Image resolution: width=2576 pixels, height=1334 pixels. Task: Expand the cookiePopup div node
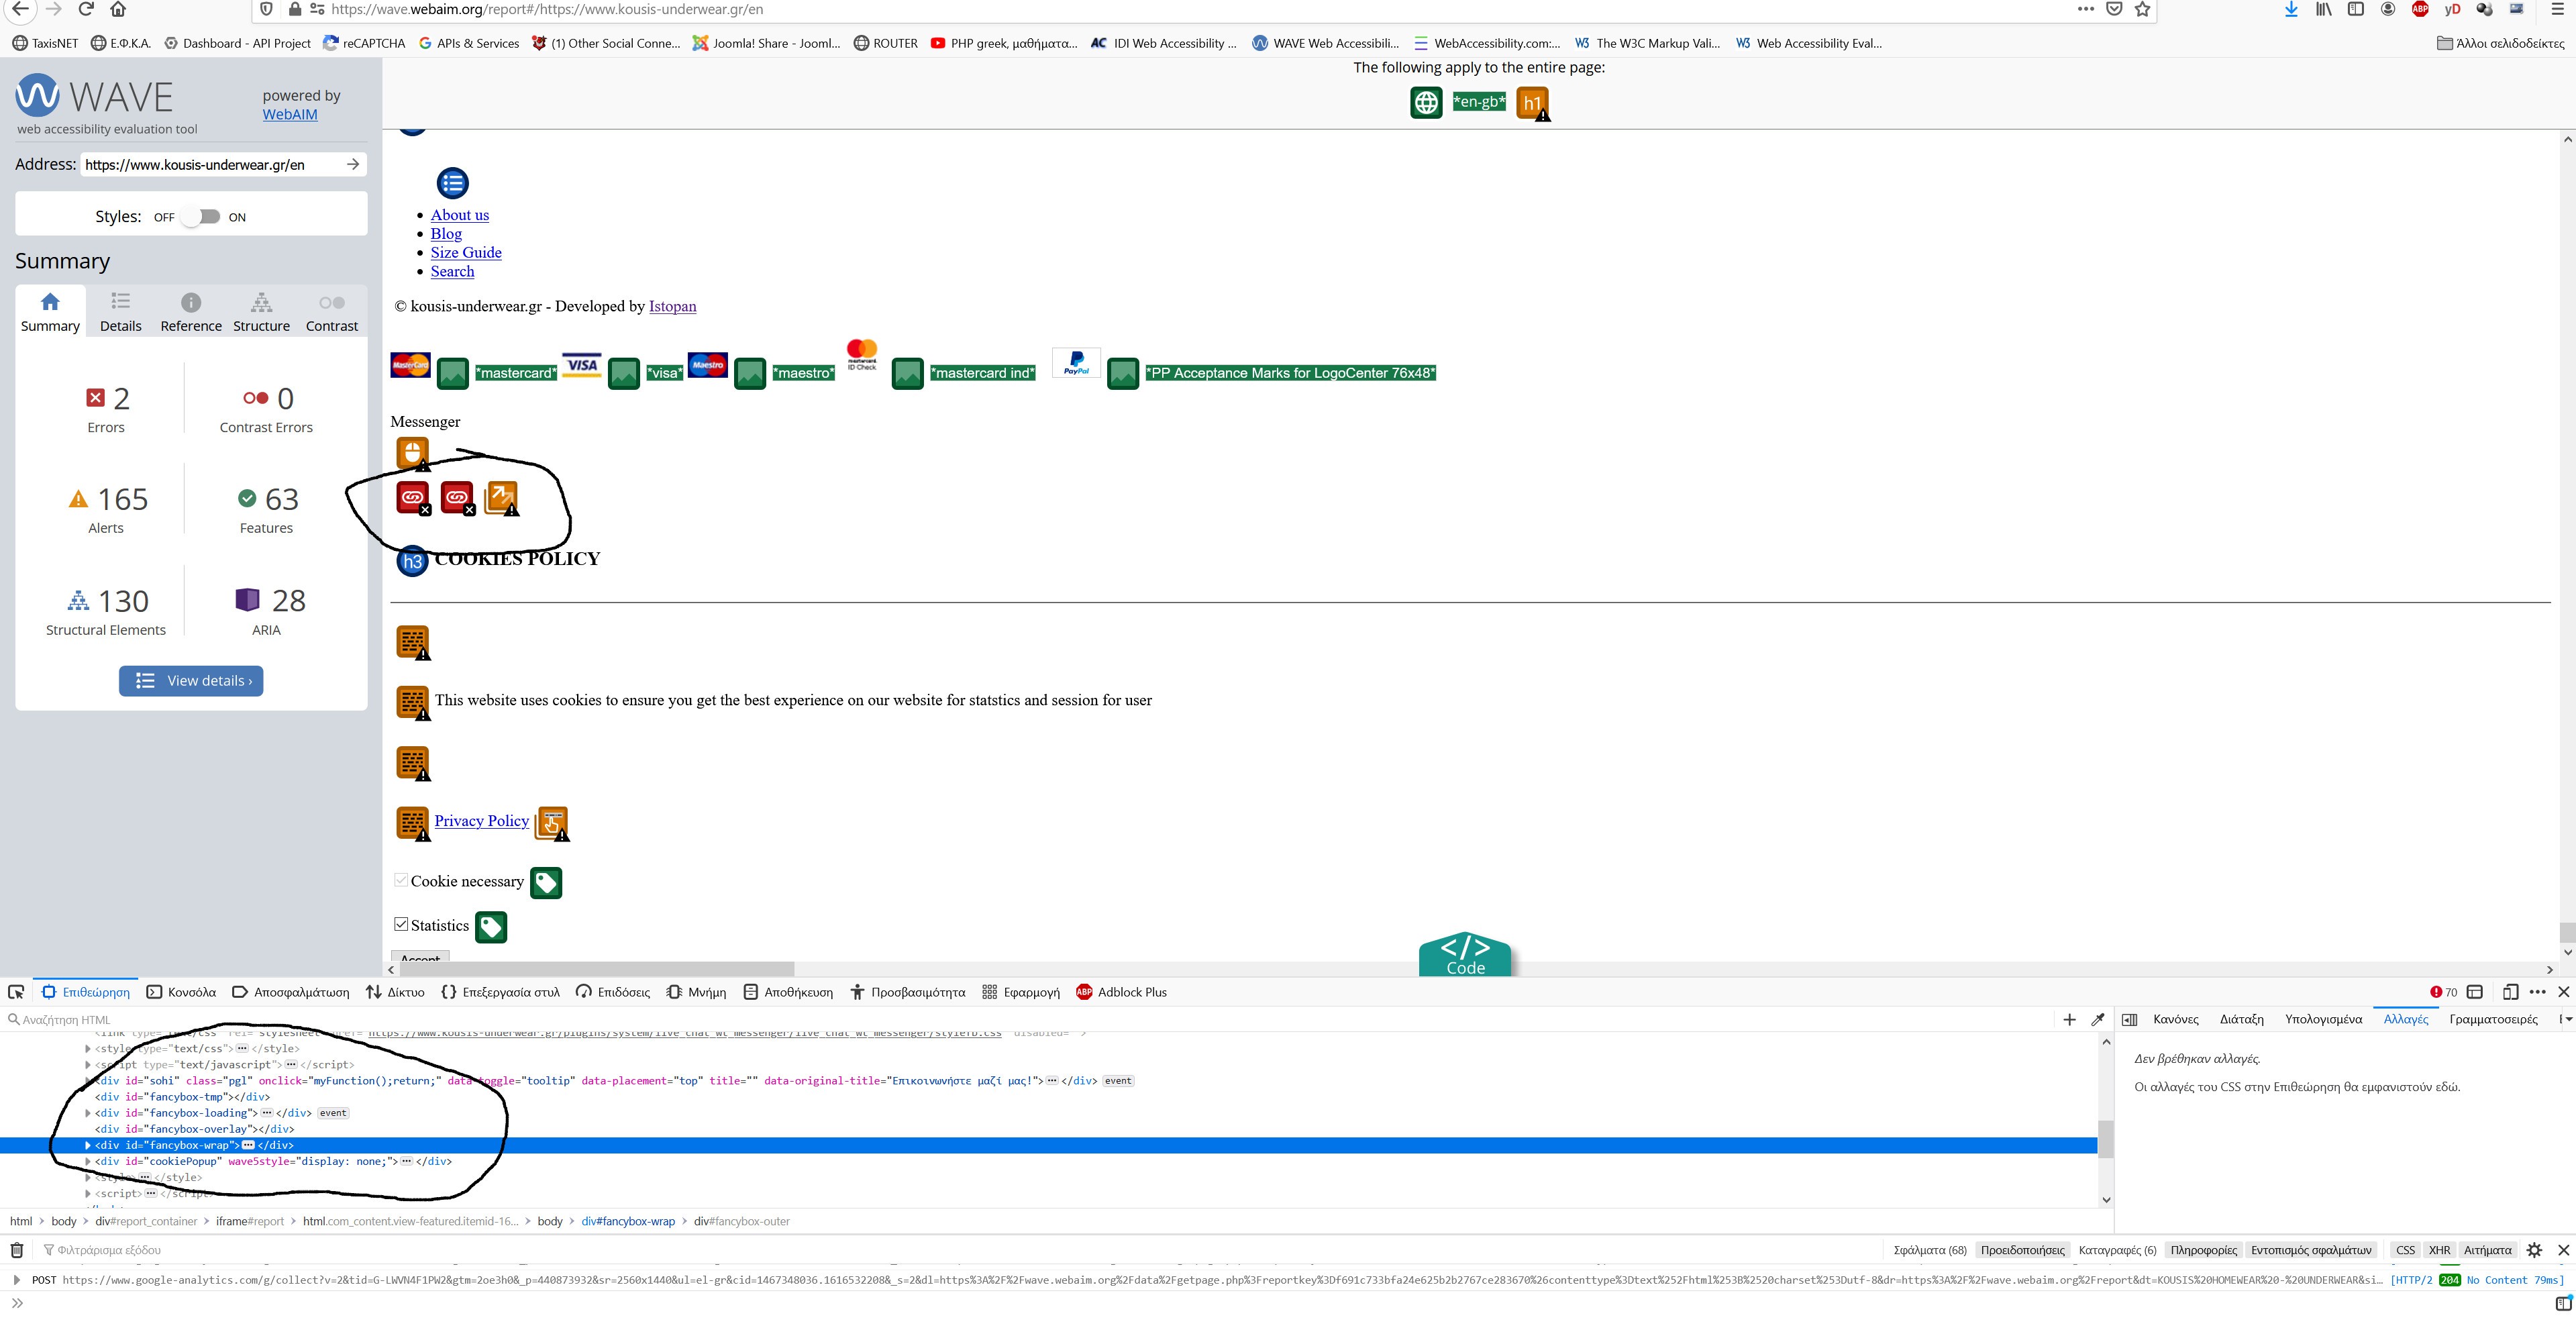tap(88, 1161)
